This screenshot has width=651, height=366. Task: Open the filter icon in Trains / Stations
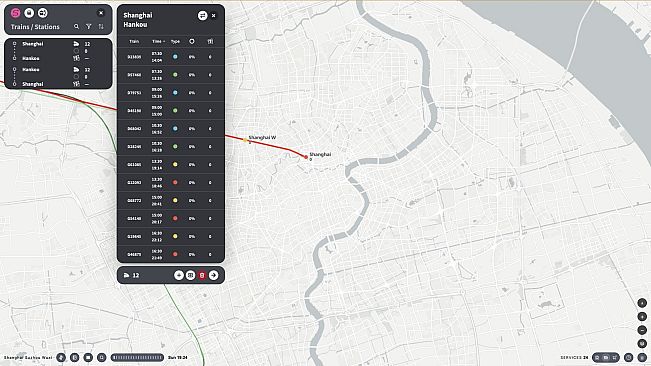click(88, 27)
